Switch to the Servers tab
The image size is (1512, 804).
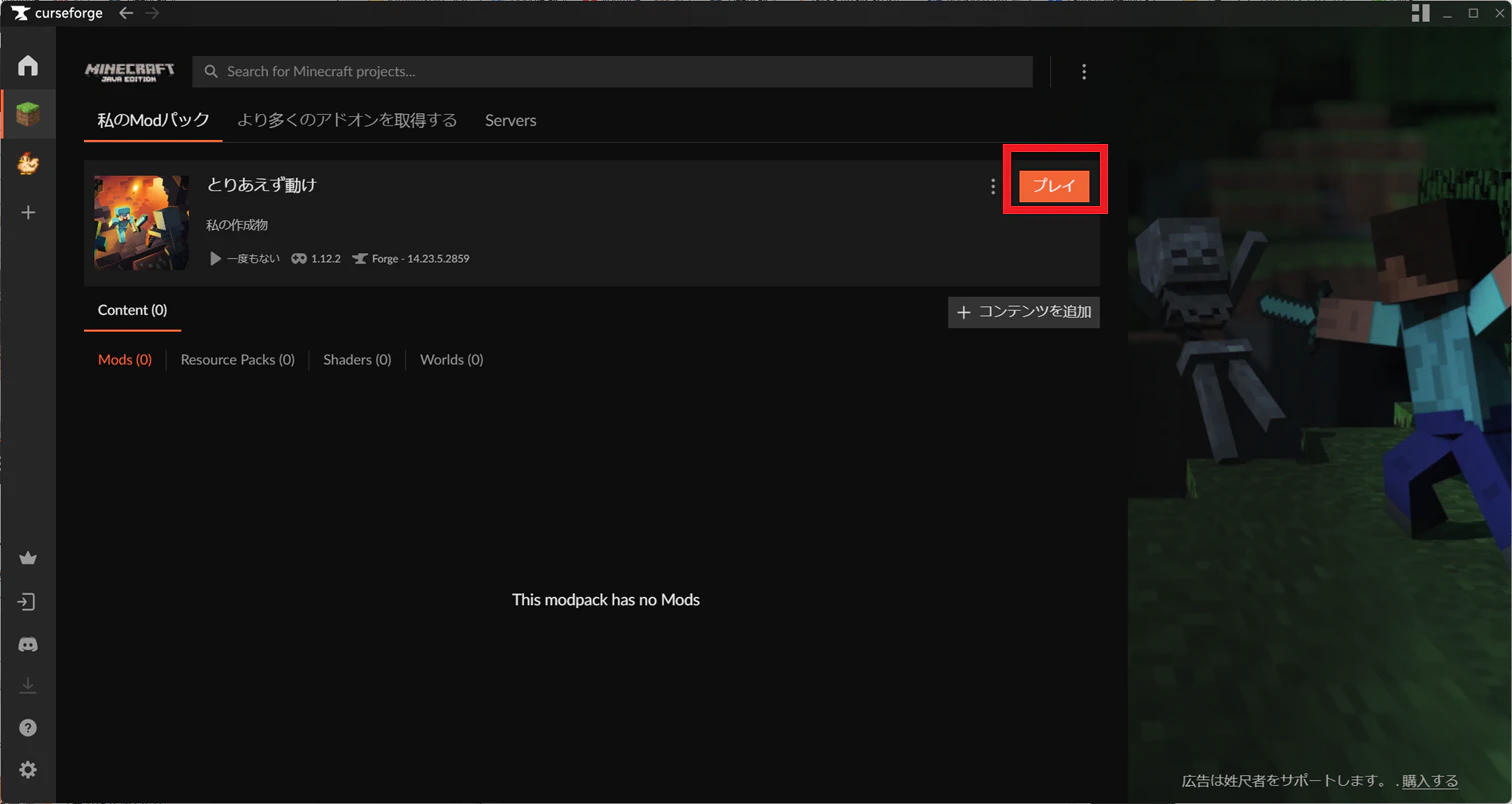(x=511, y=120)
